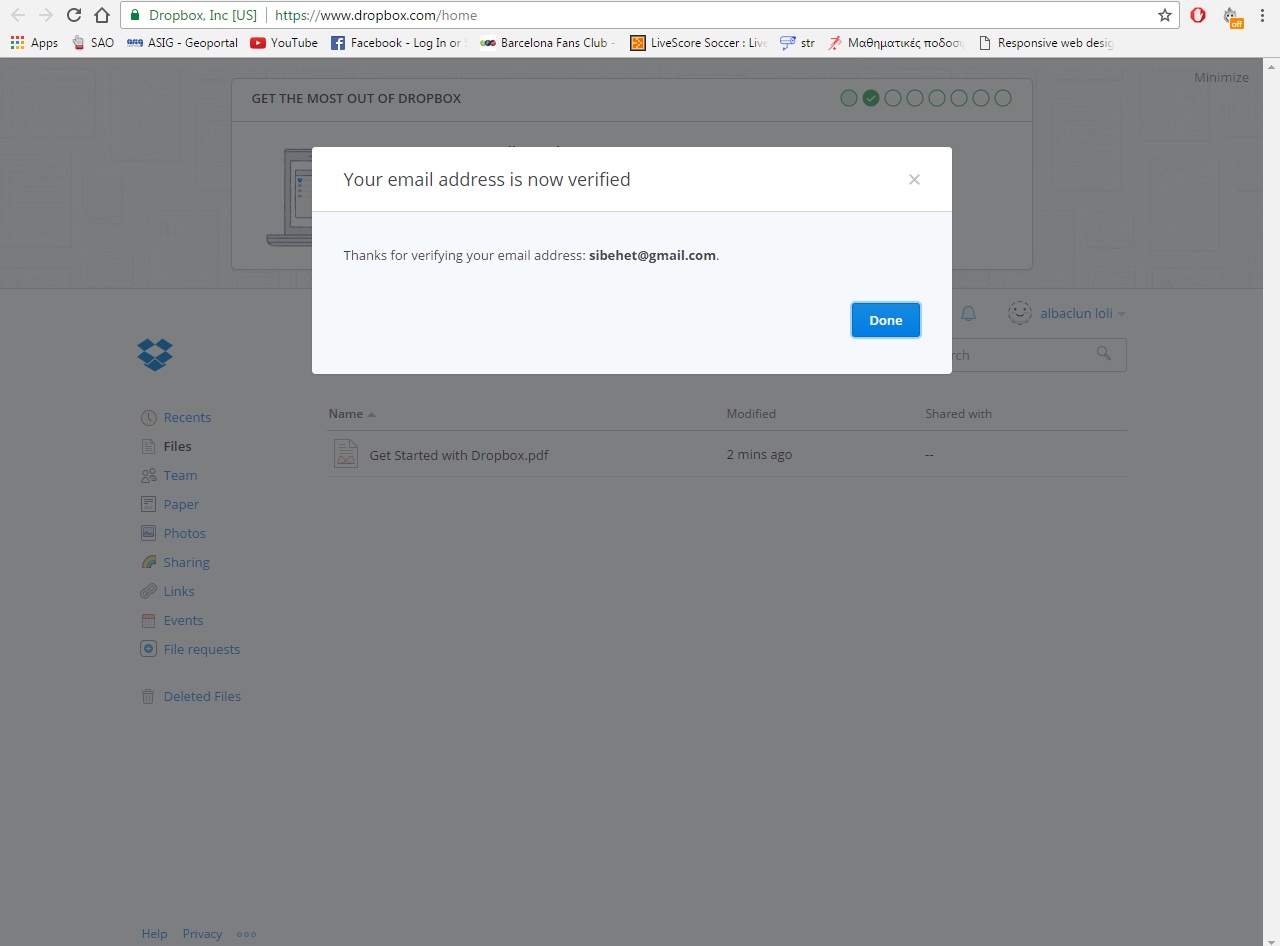Open the Facebook - Log In bookmark
1280x946 pixels.
pos(399,43)
